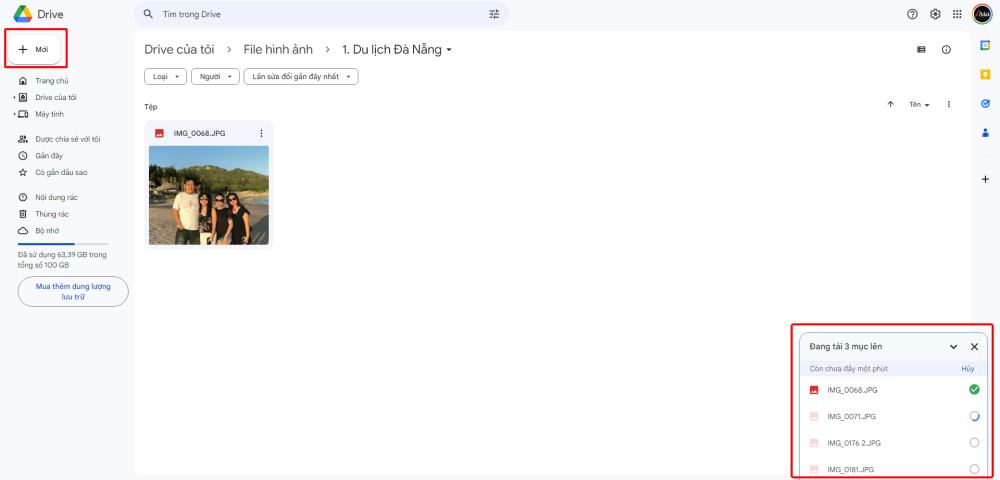1000x480 pixels.
Task: Click the storage usage bar
Action: click(63, 244)
